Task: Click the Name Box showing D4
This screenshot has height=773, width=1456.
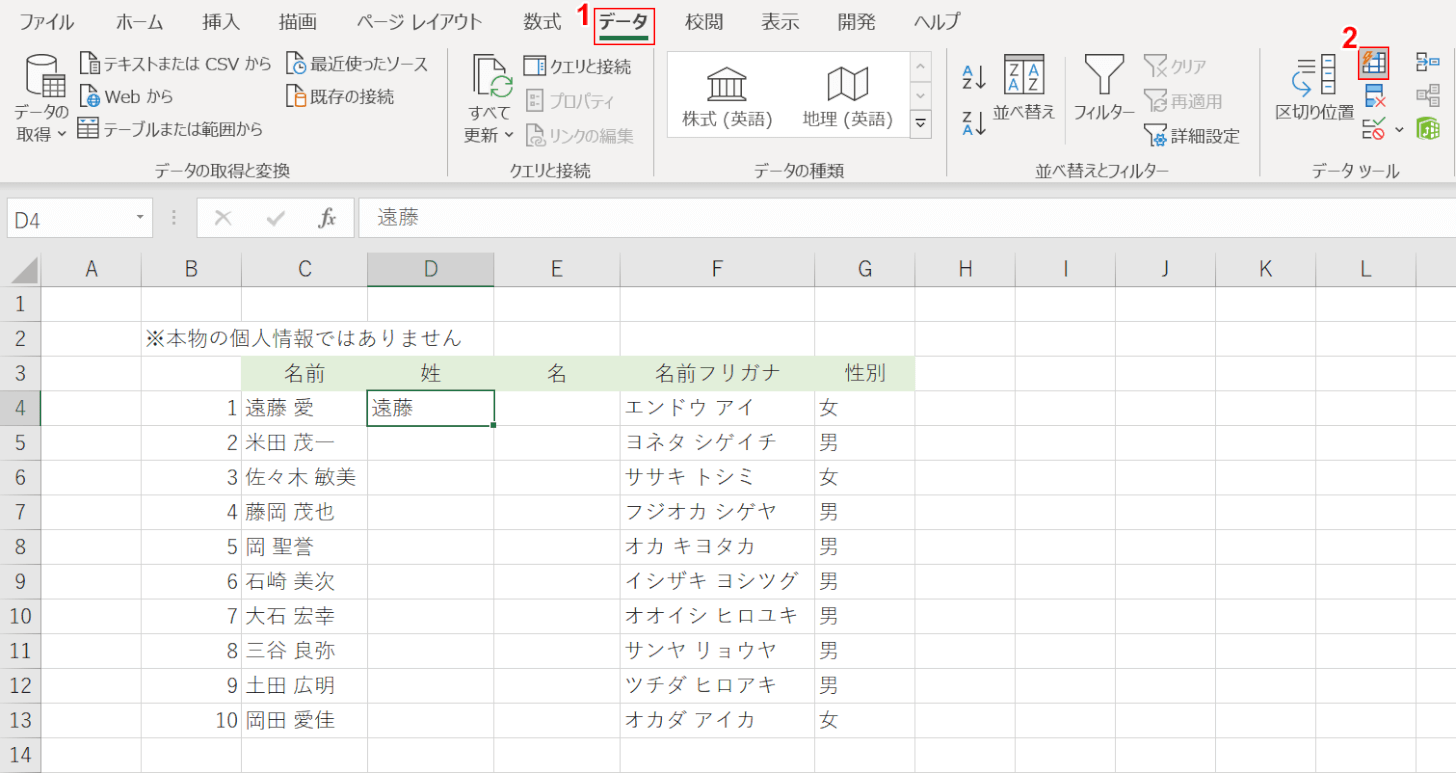Action: tap(68, 219)
